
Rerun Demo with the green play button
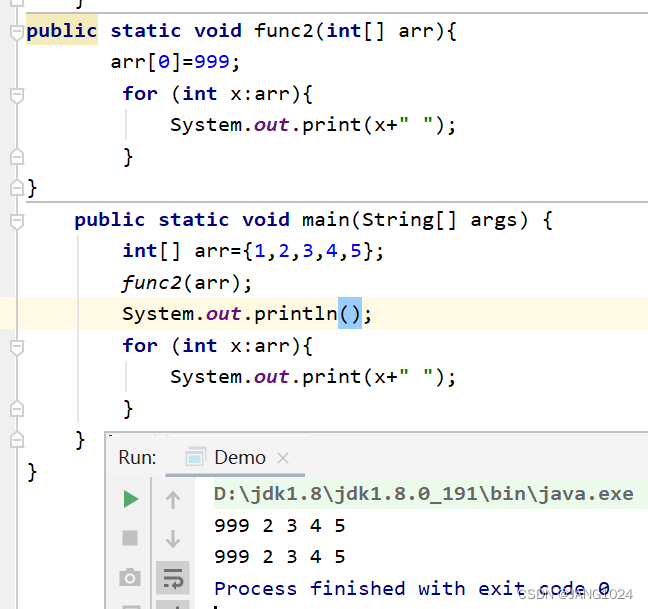(131, 499)
